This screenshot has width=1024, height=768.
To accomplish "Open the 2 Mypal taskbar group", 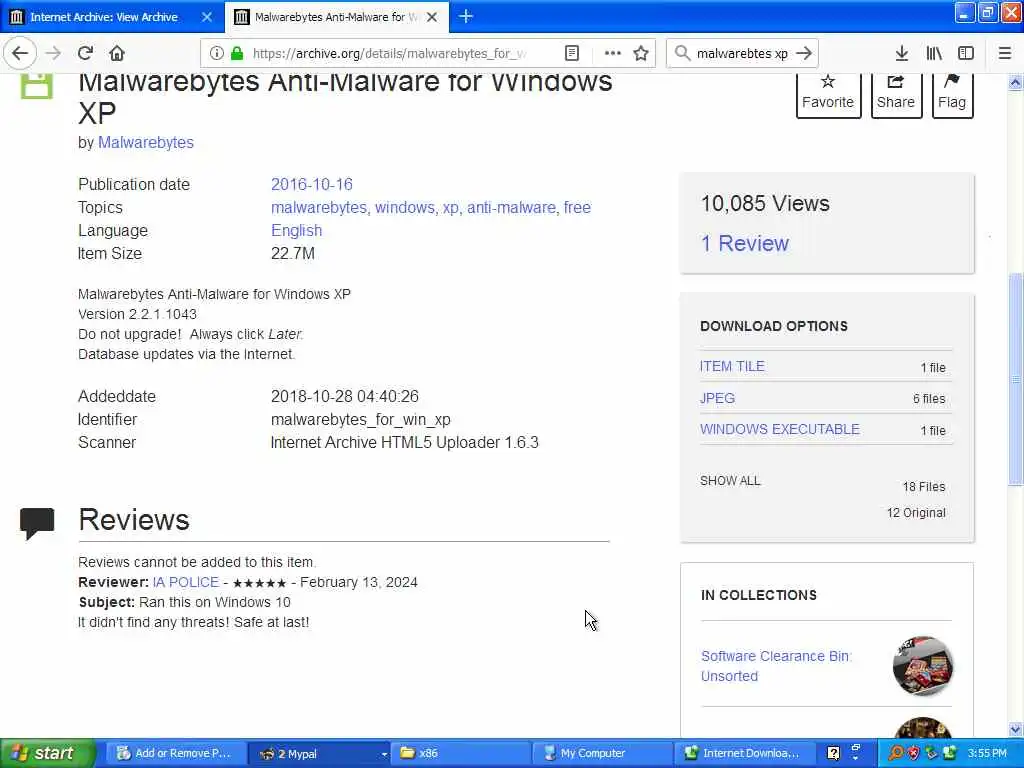I will 319,753.
